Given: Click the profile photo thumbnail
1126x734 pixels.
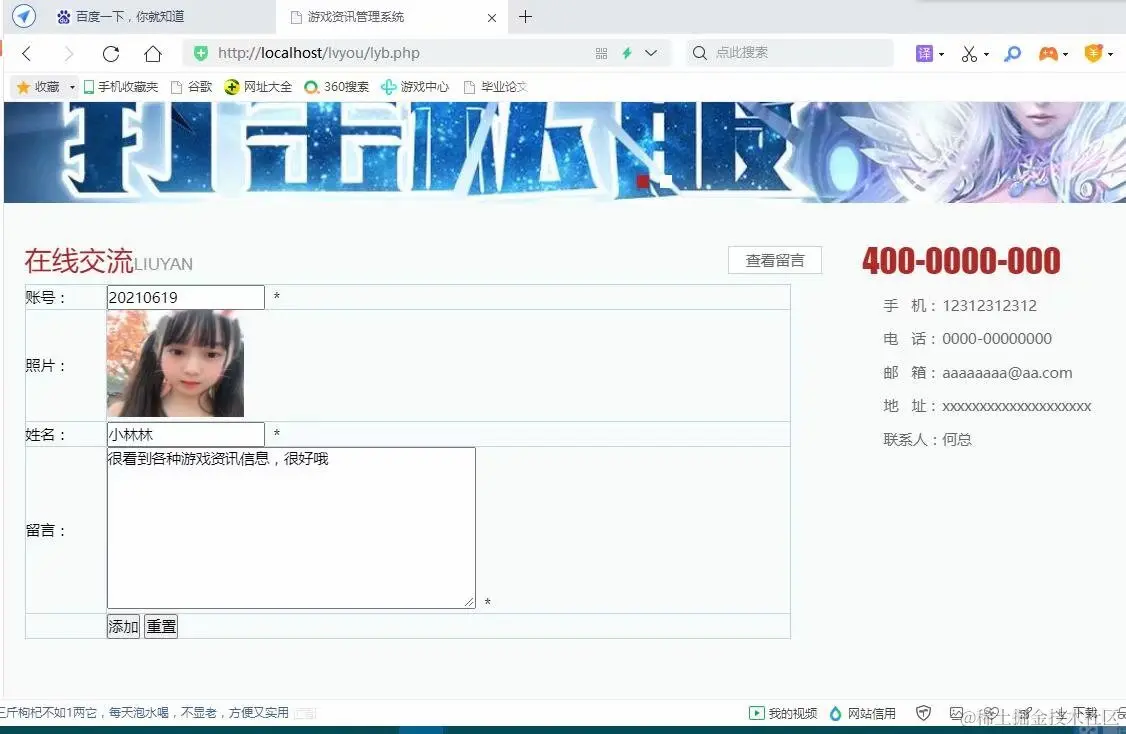Looking at the screenshot, I should point(175,363).
